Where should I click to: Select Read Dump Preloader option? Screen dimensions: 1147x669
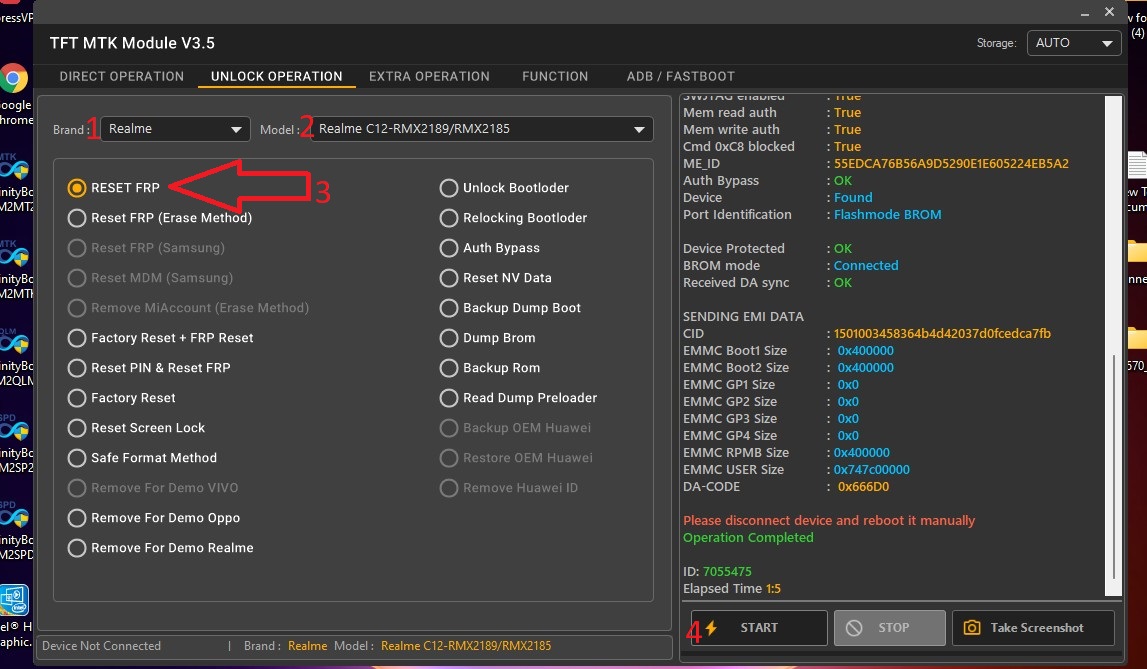[448, 398]
